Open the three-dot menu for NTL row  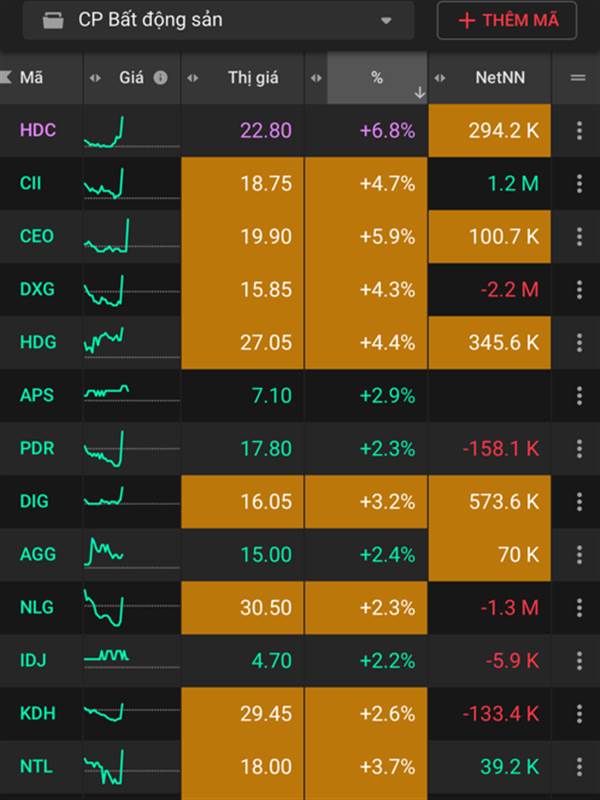579,766
